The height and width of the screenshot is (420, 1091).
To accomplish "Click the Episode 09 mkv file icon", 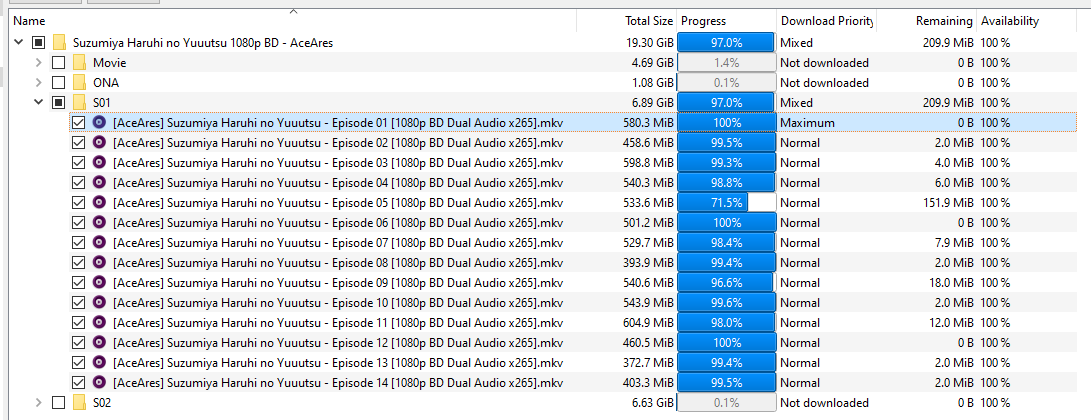I will pos(99,283).
